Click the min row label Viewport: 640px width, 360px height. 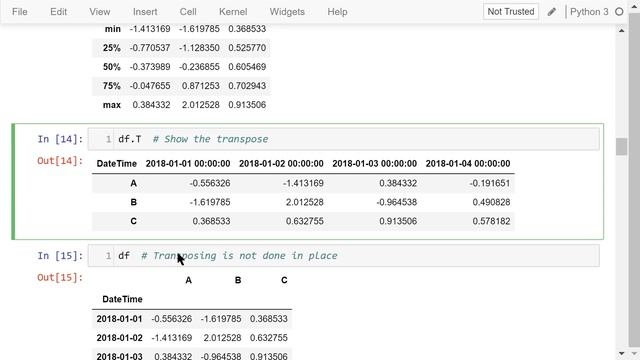pyautogui.click(x=113, y=29)
